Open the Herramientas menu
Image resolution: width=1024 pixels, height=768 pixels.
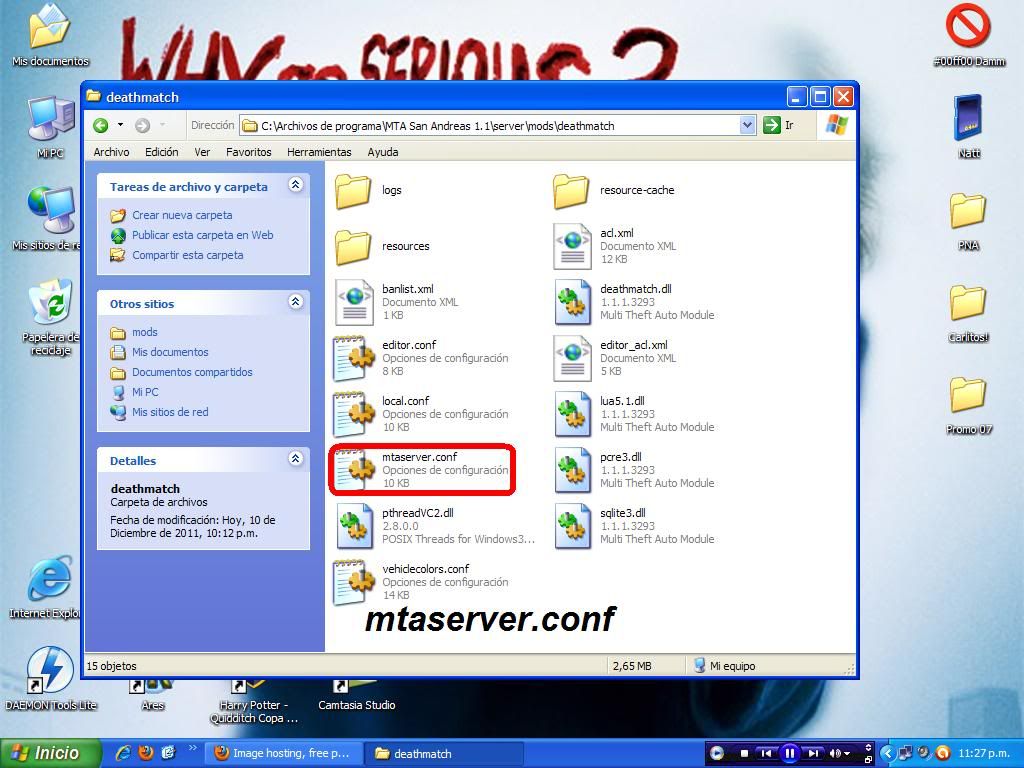click(x=319, y=152)
